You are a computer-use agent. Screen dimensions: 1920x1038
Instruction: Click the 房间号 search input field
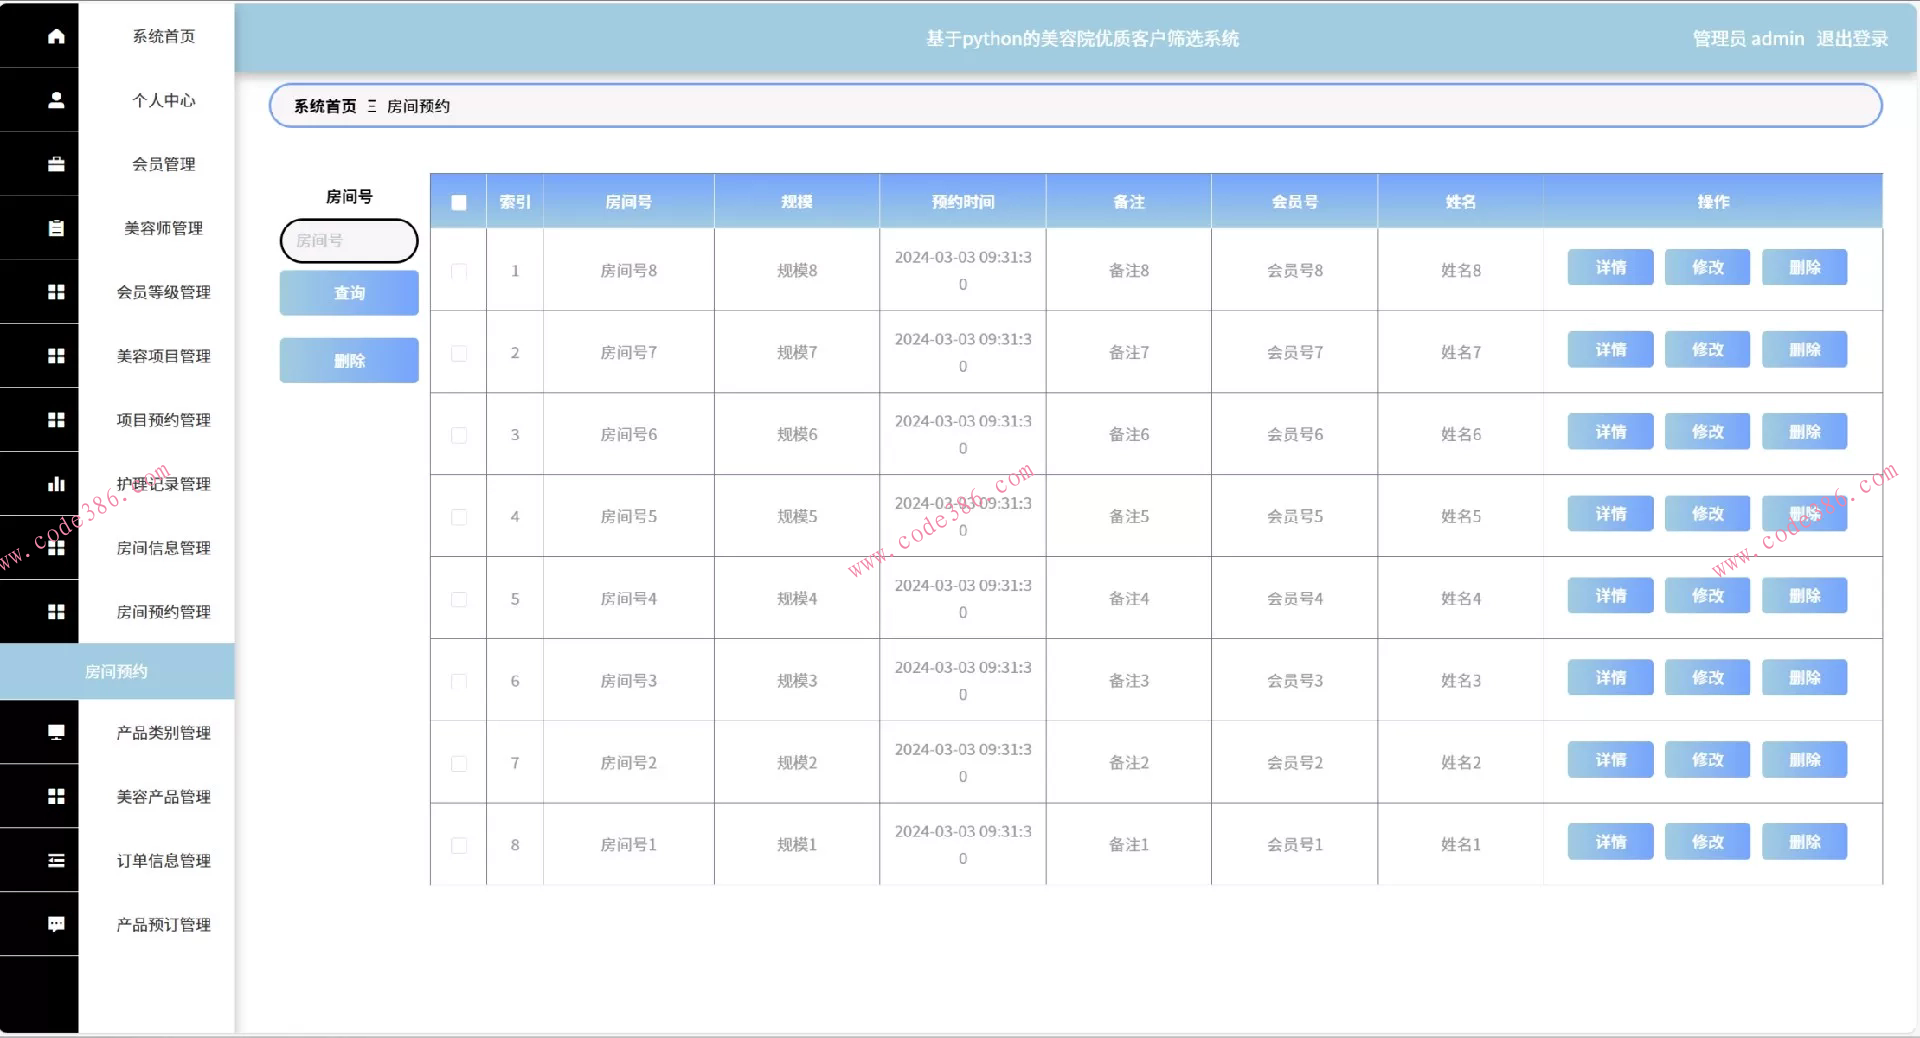coord(349,241)
